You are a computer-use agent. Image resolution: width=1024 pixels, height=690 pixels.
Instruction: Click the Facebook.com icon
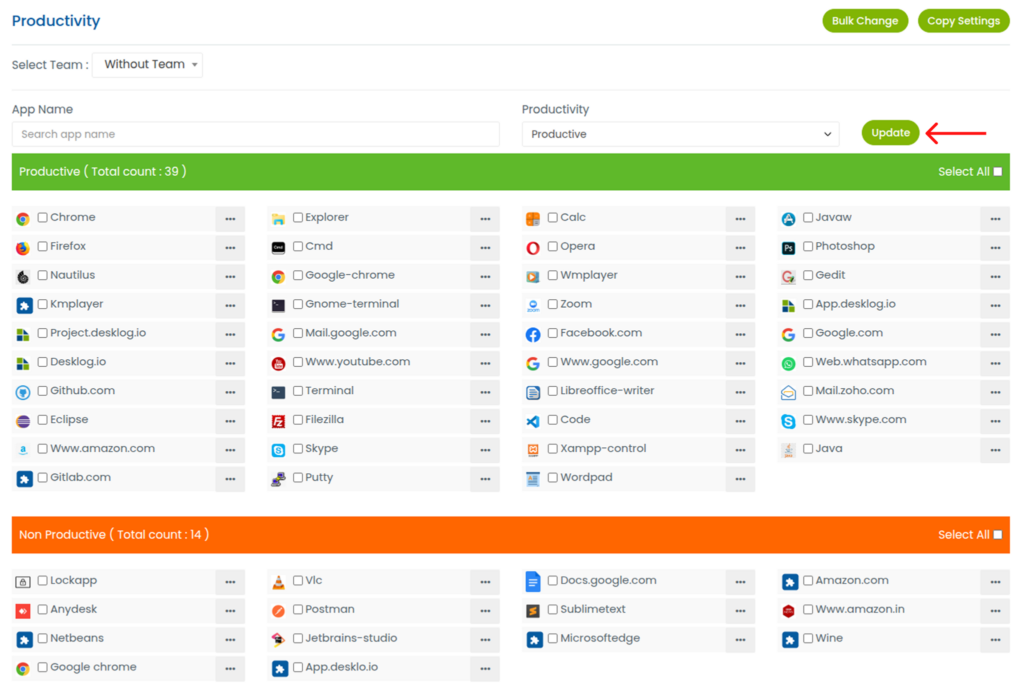pos(533,335)
